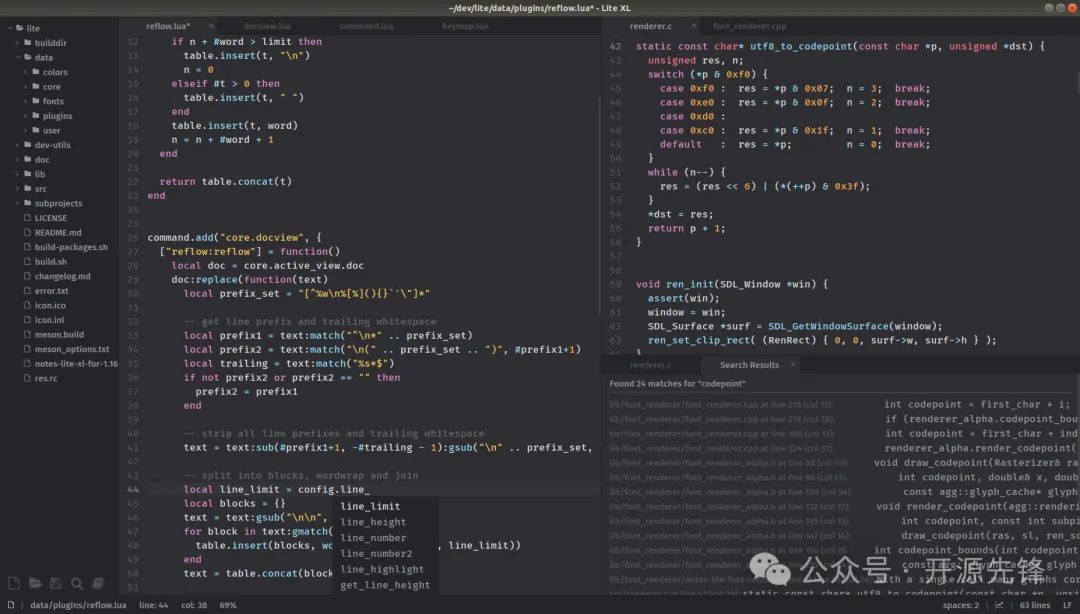Choose get_line_height autocomplete suggestion

[386, 585]
